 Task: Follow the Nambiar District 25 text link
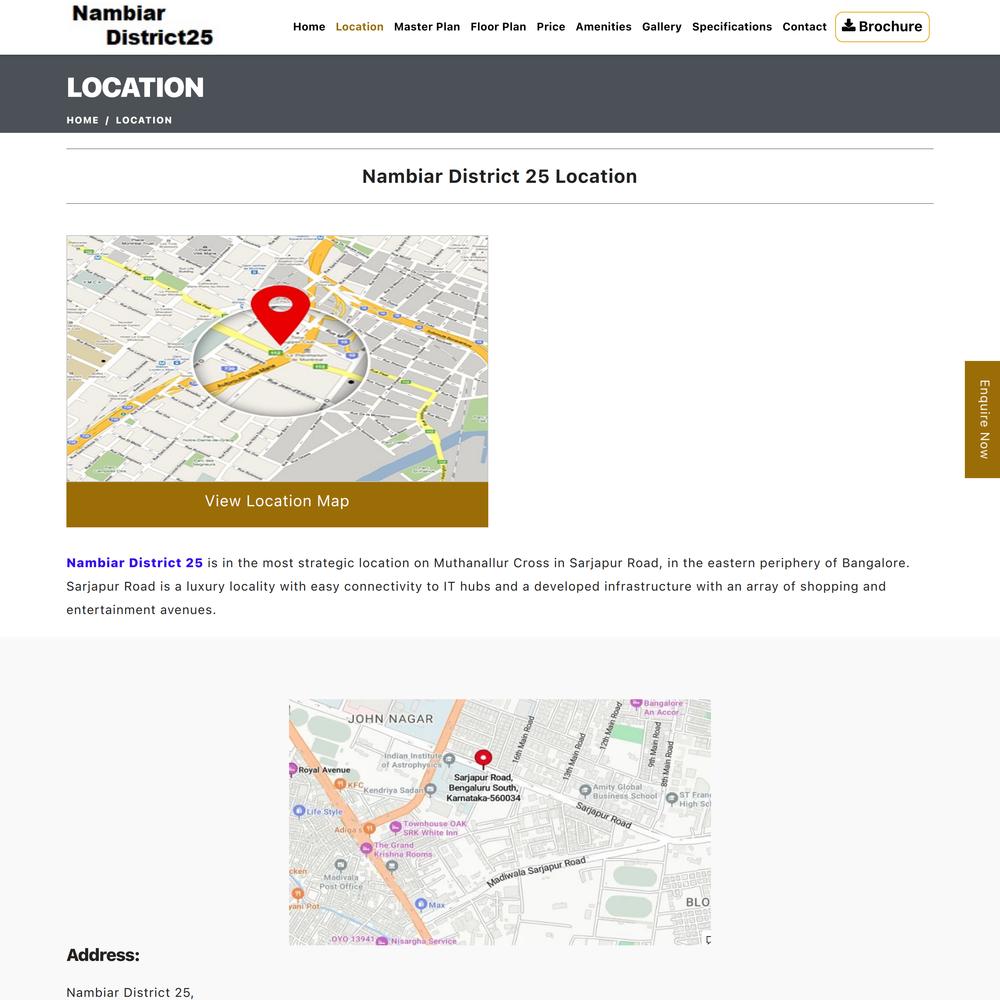[x=135, y=562]
